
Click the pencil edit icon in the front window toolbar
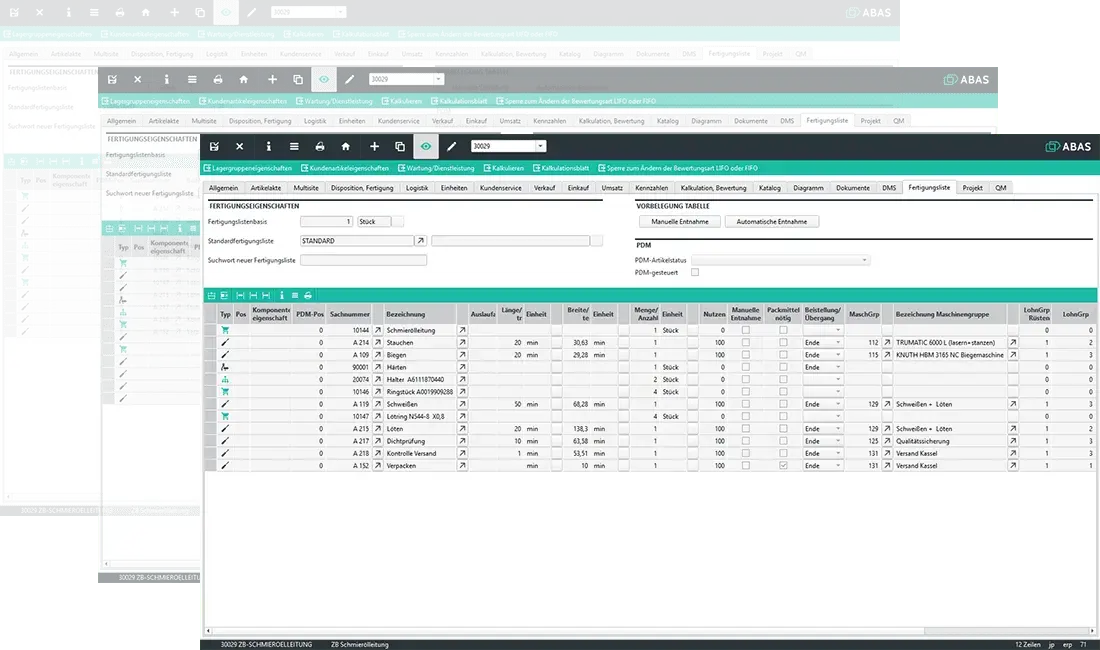pos(452,146)
